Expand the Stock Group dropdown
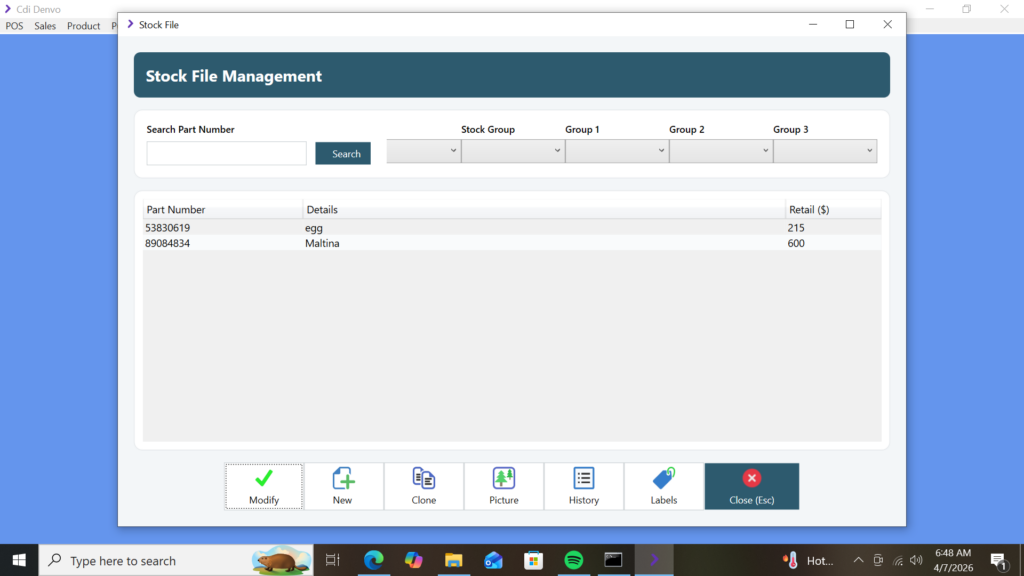This screenshot has width=1024, height=576. click(x=512, y=151)
